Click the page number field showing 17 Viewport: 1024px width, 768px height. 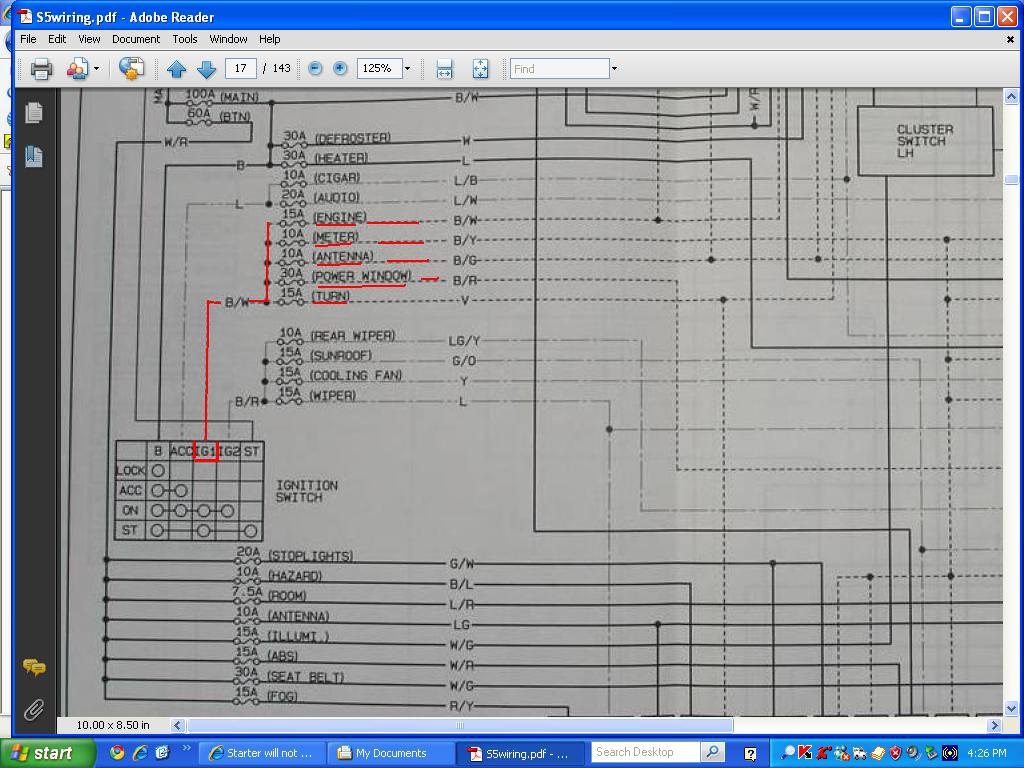pos(240,69)
